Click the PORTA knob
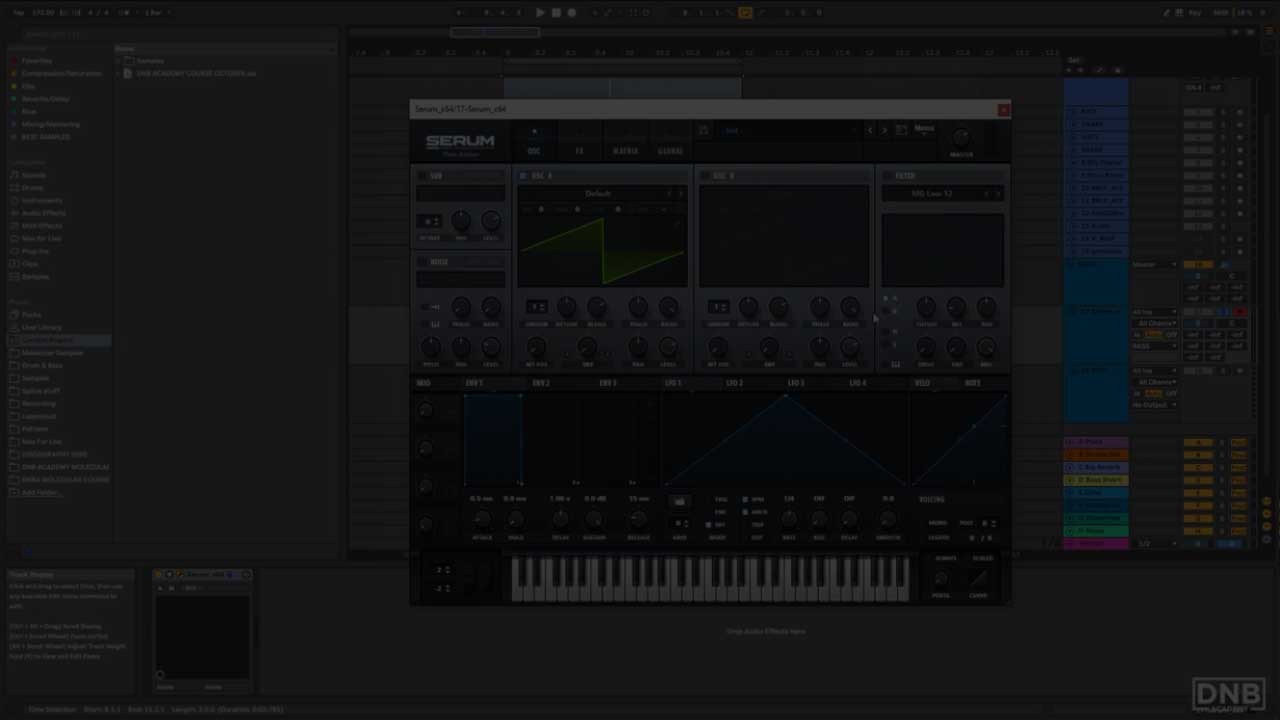This screenshot has height=720, width=1280. [941, 580]
